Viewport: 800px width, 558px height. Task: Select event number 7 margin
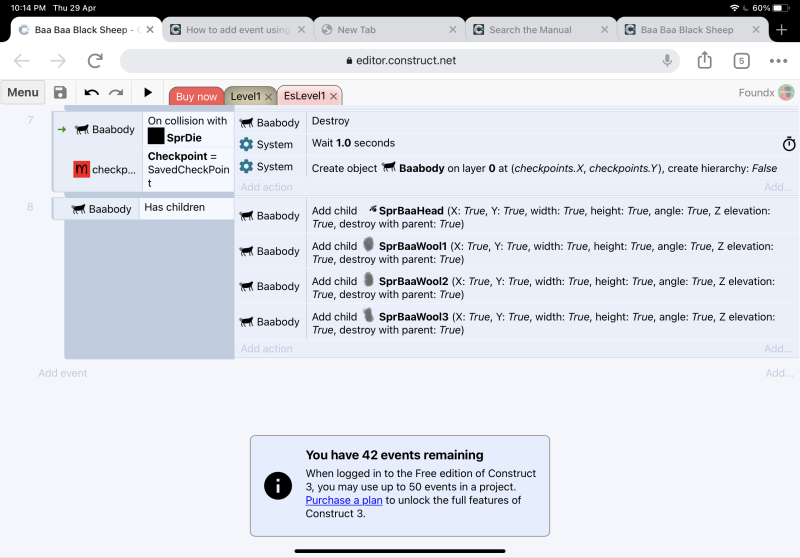tap(30, 120)
